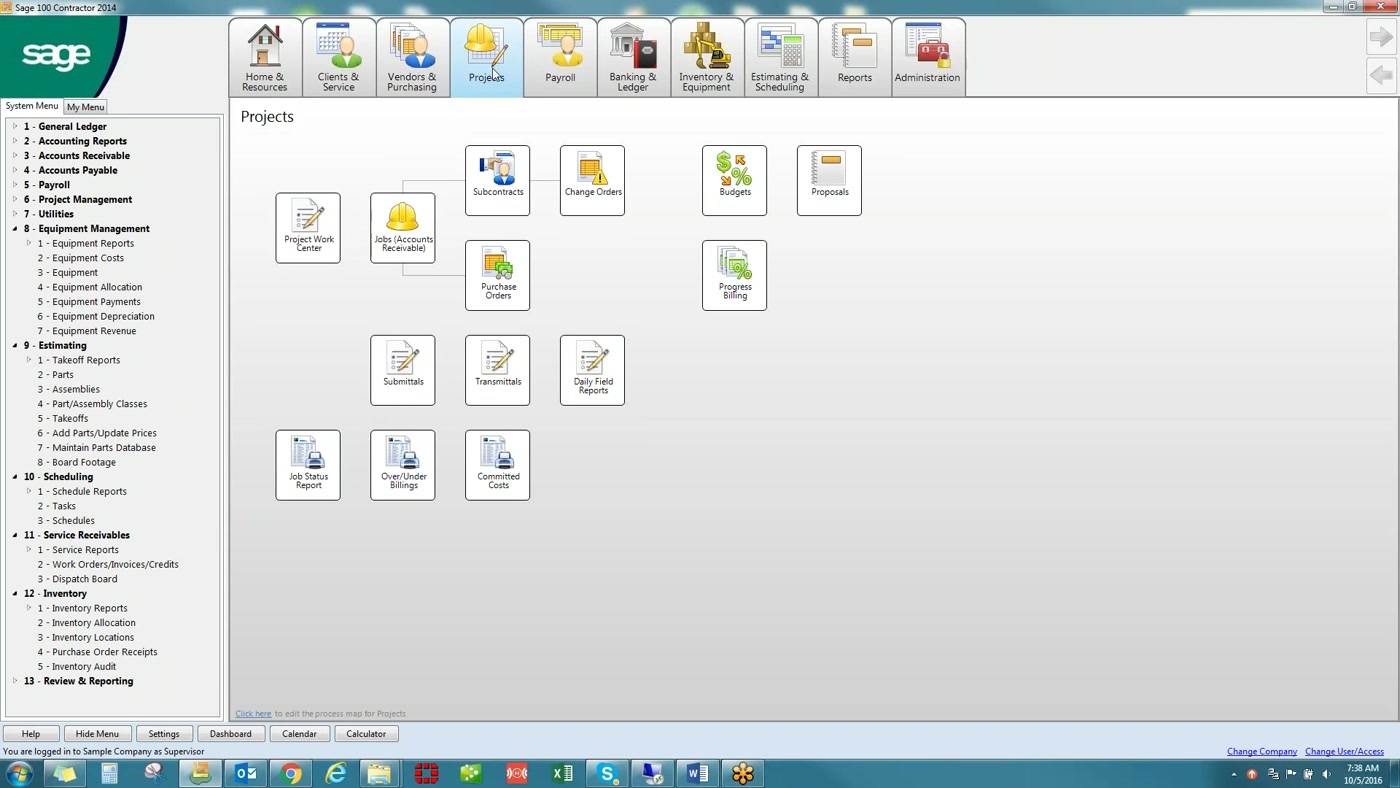The height and width of the screenshot is (788, 1400).
Task: Open the Proposals icon
Action: 830,180
